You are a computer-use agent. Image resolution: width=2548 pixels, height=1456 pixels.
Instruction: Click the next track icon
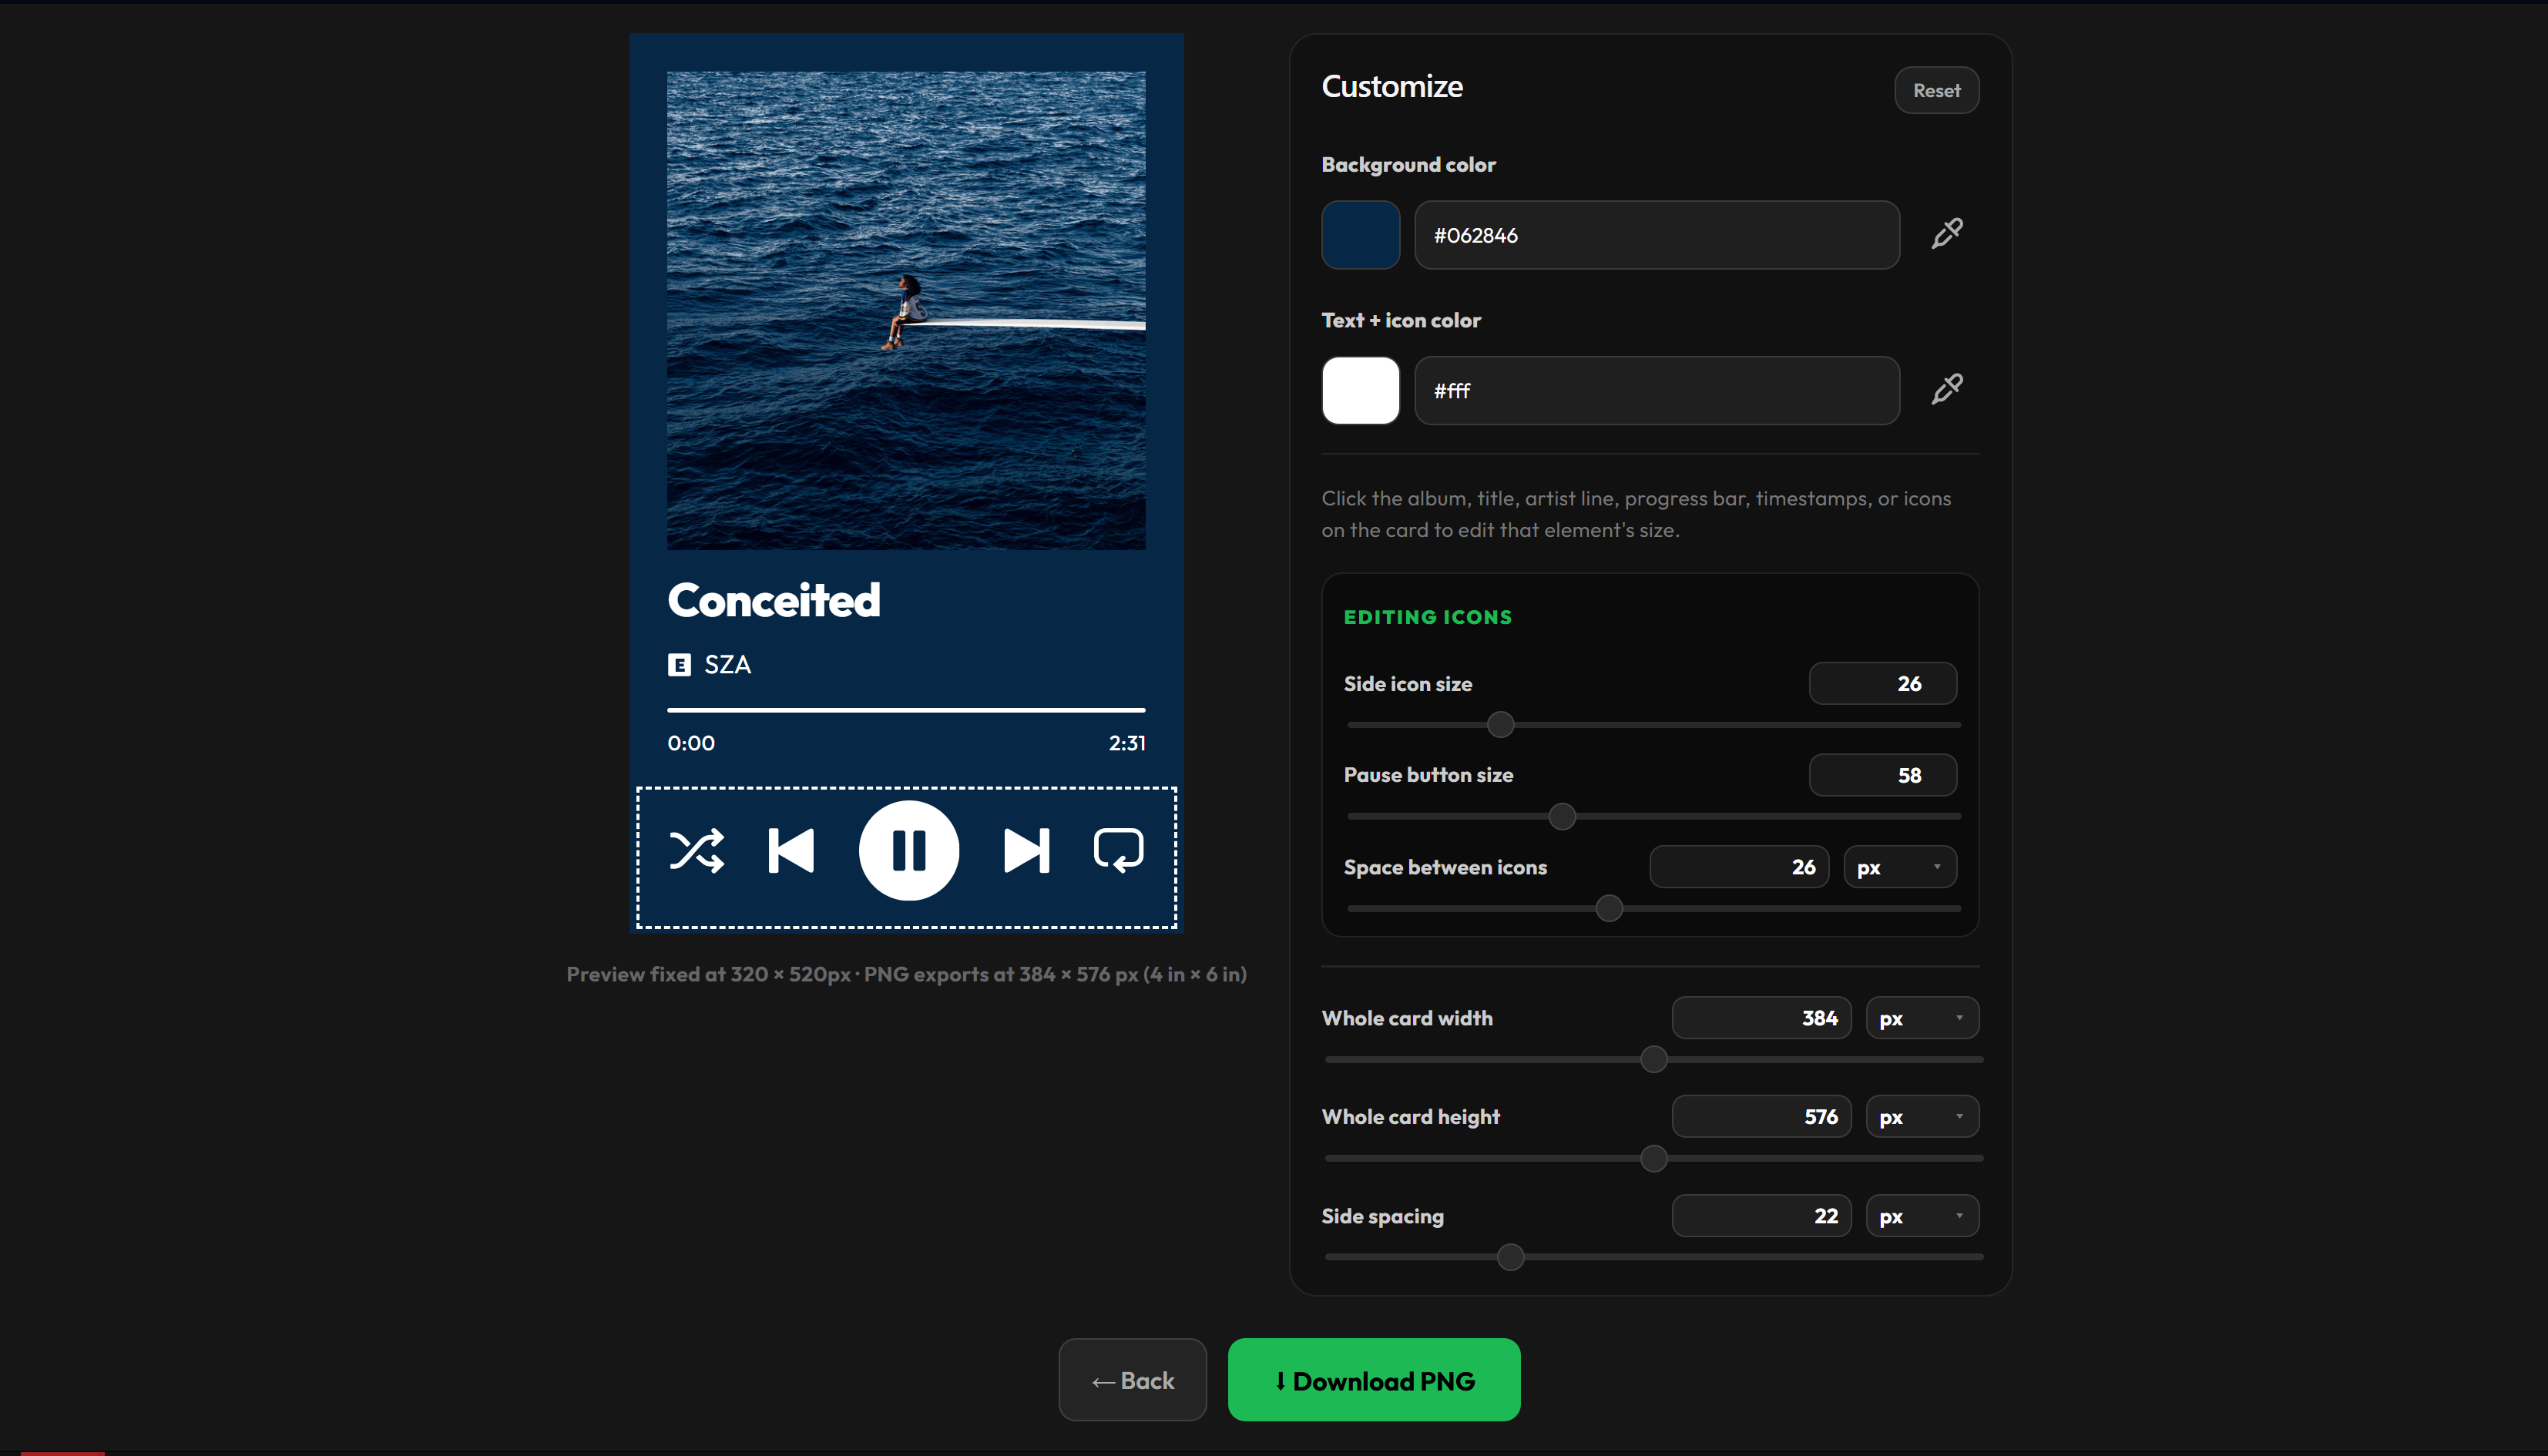click(1027, 851)
